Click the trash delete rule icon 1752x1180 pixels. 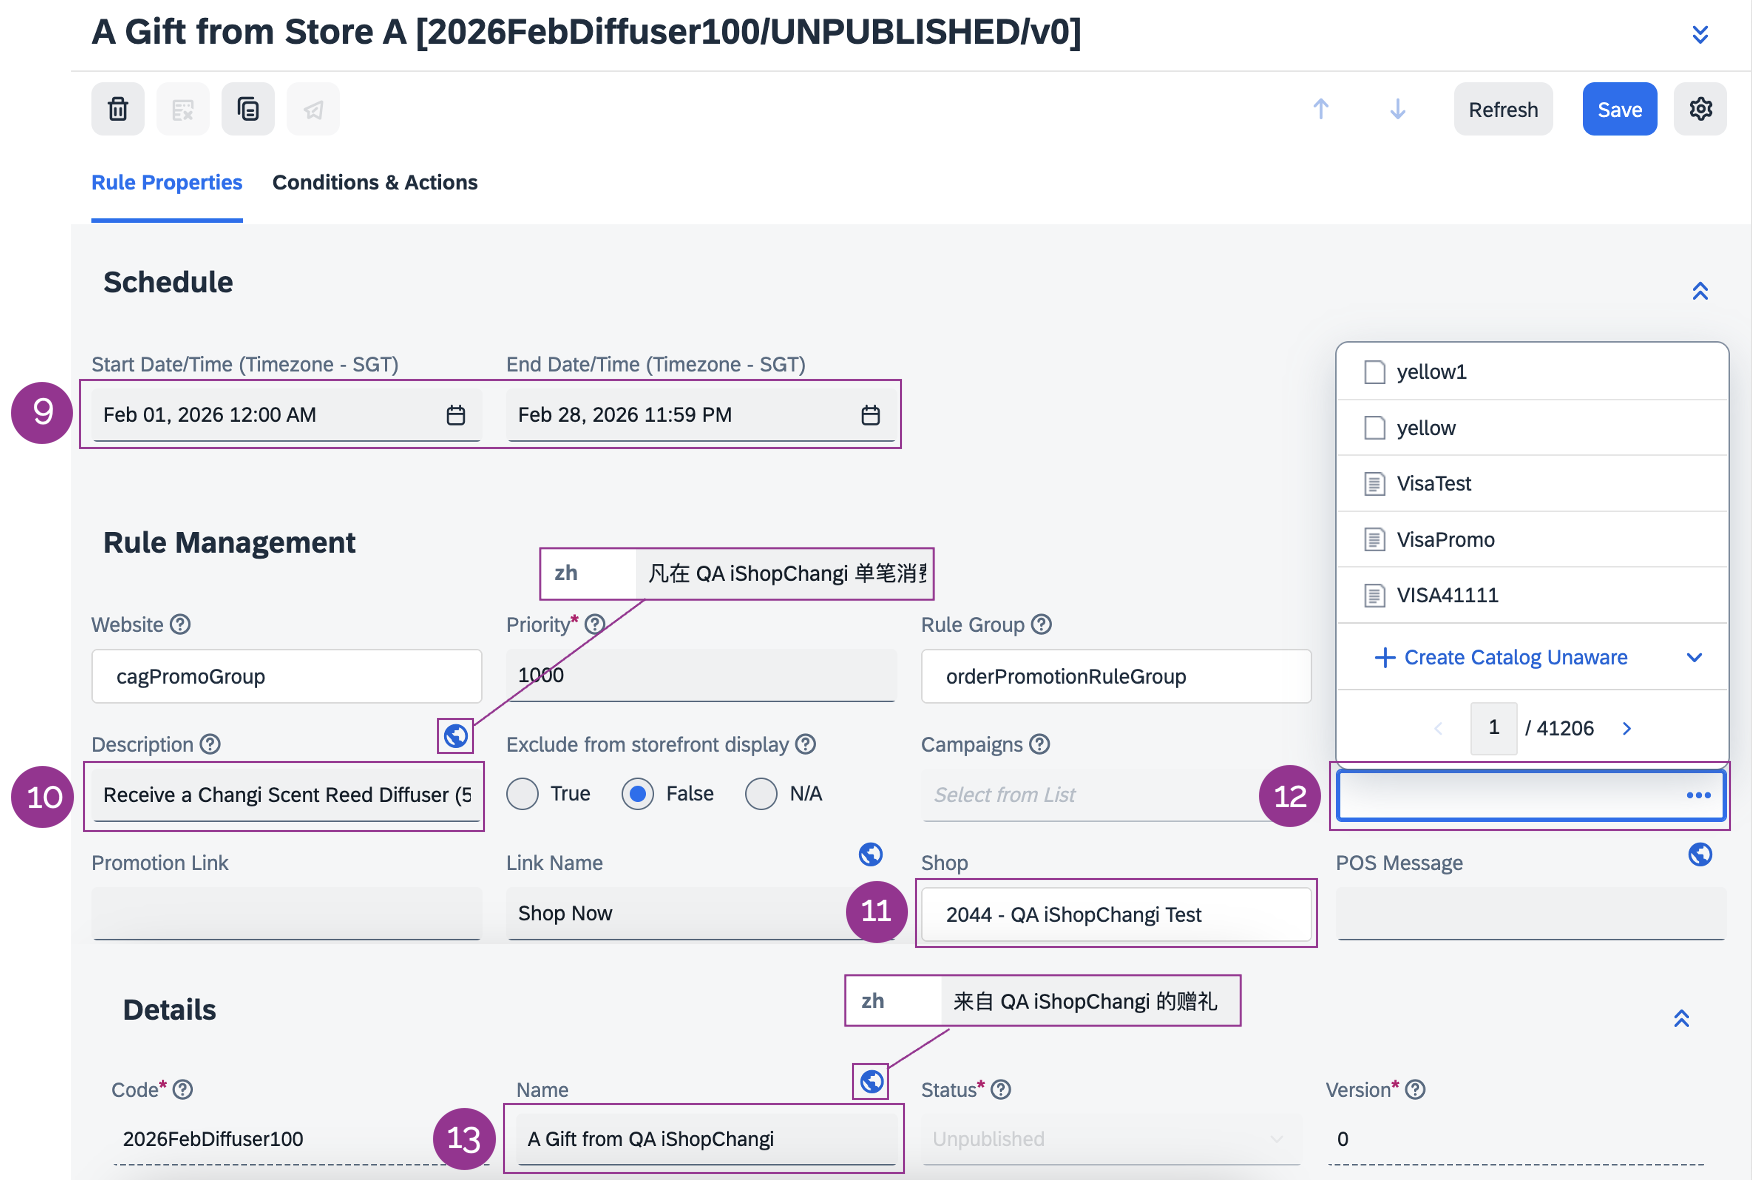tap(118, 109)
